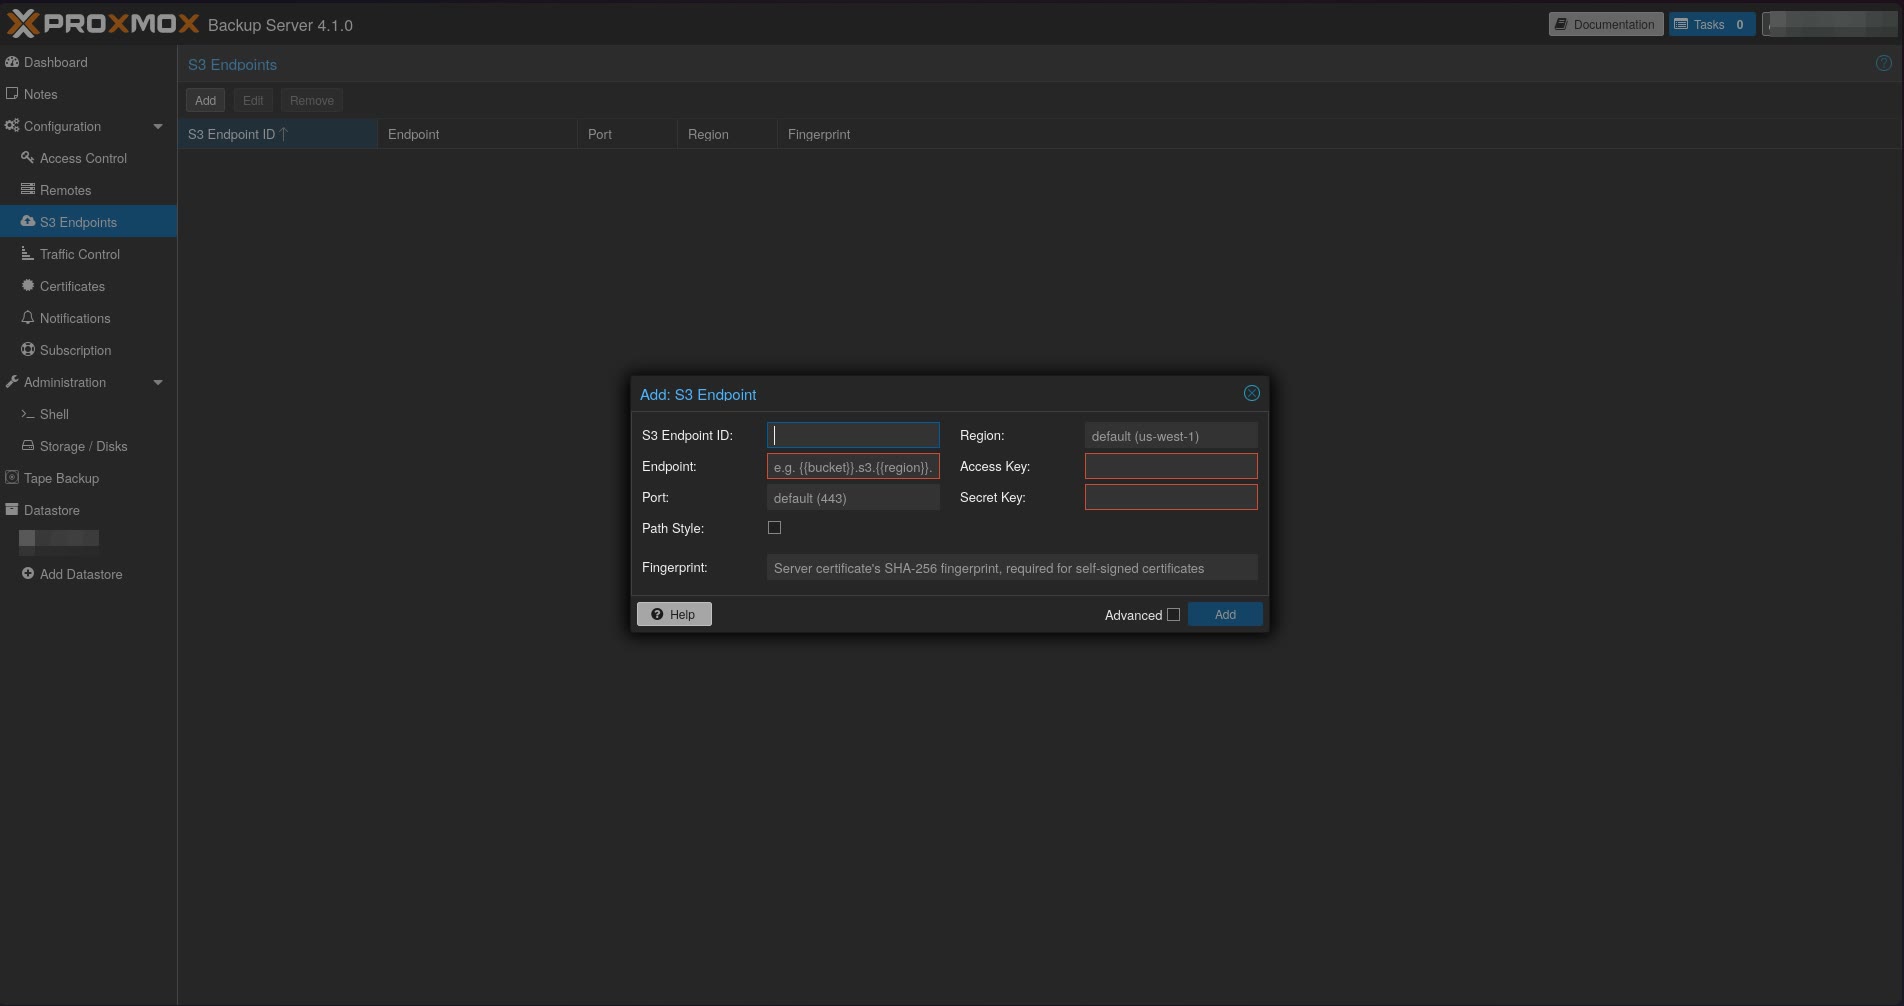This screenshot has height=1006, width=1904.
Task: Select the Tape Backup icon
Action: [11, 478]
